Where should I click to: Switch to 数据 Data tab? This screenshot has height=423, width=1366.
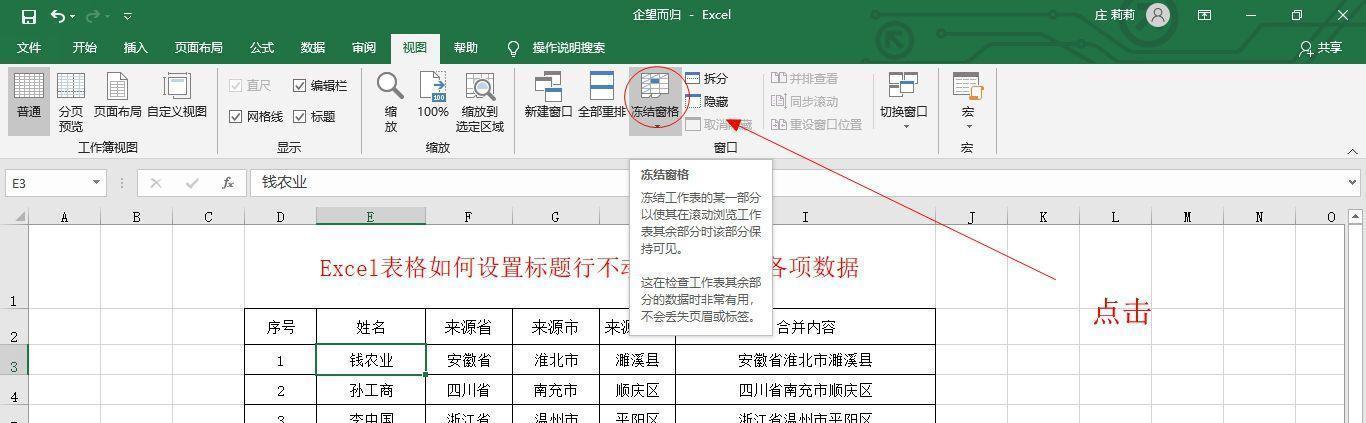(313, 48)
